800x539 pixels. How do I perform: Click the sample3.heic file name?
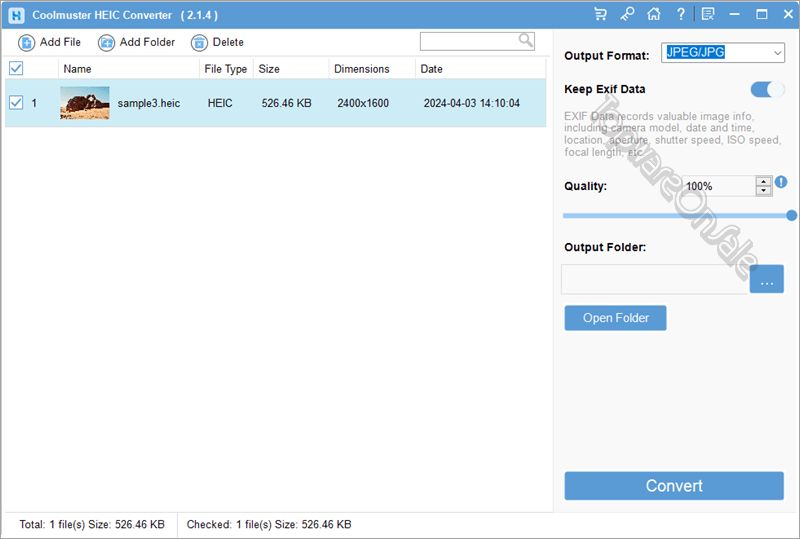click(149, 103)
